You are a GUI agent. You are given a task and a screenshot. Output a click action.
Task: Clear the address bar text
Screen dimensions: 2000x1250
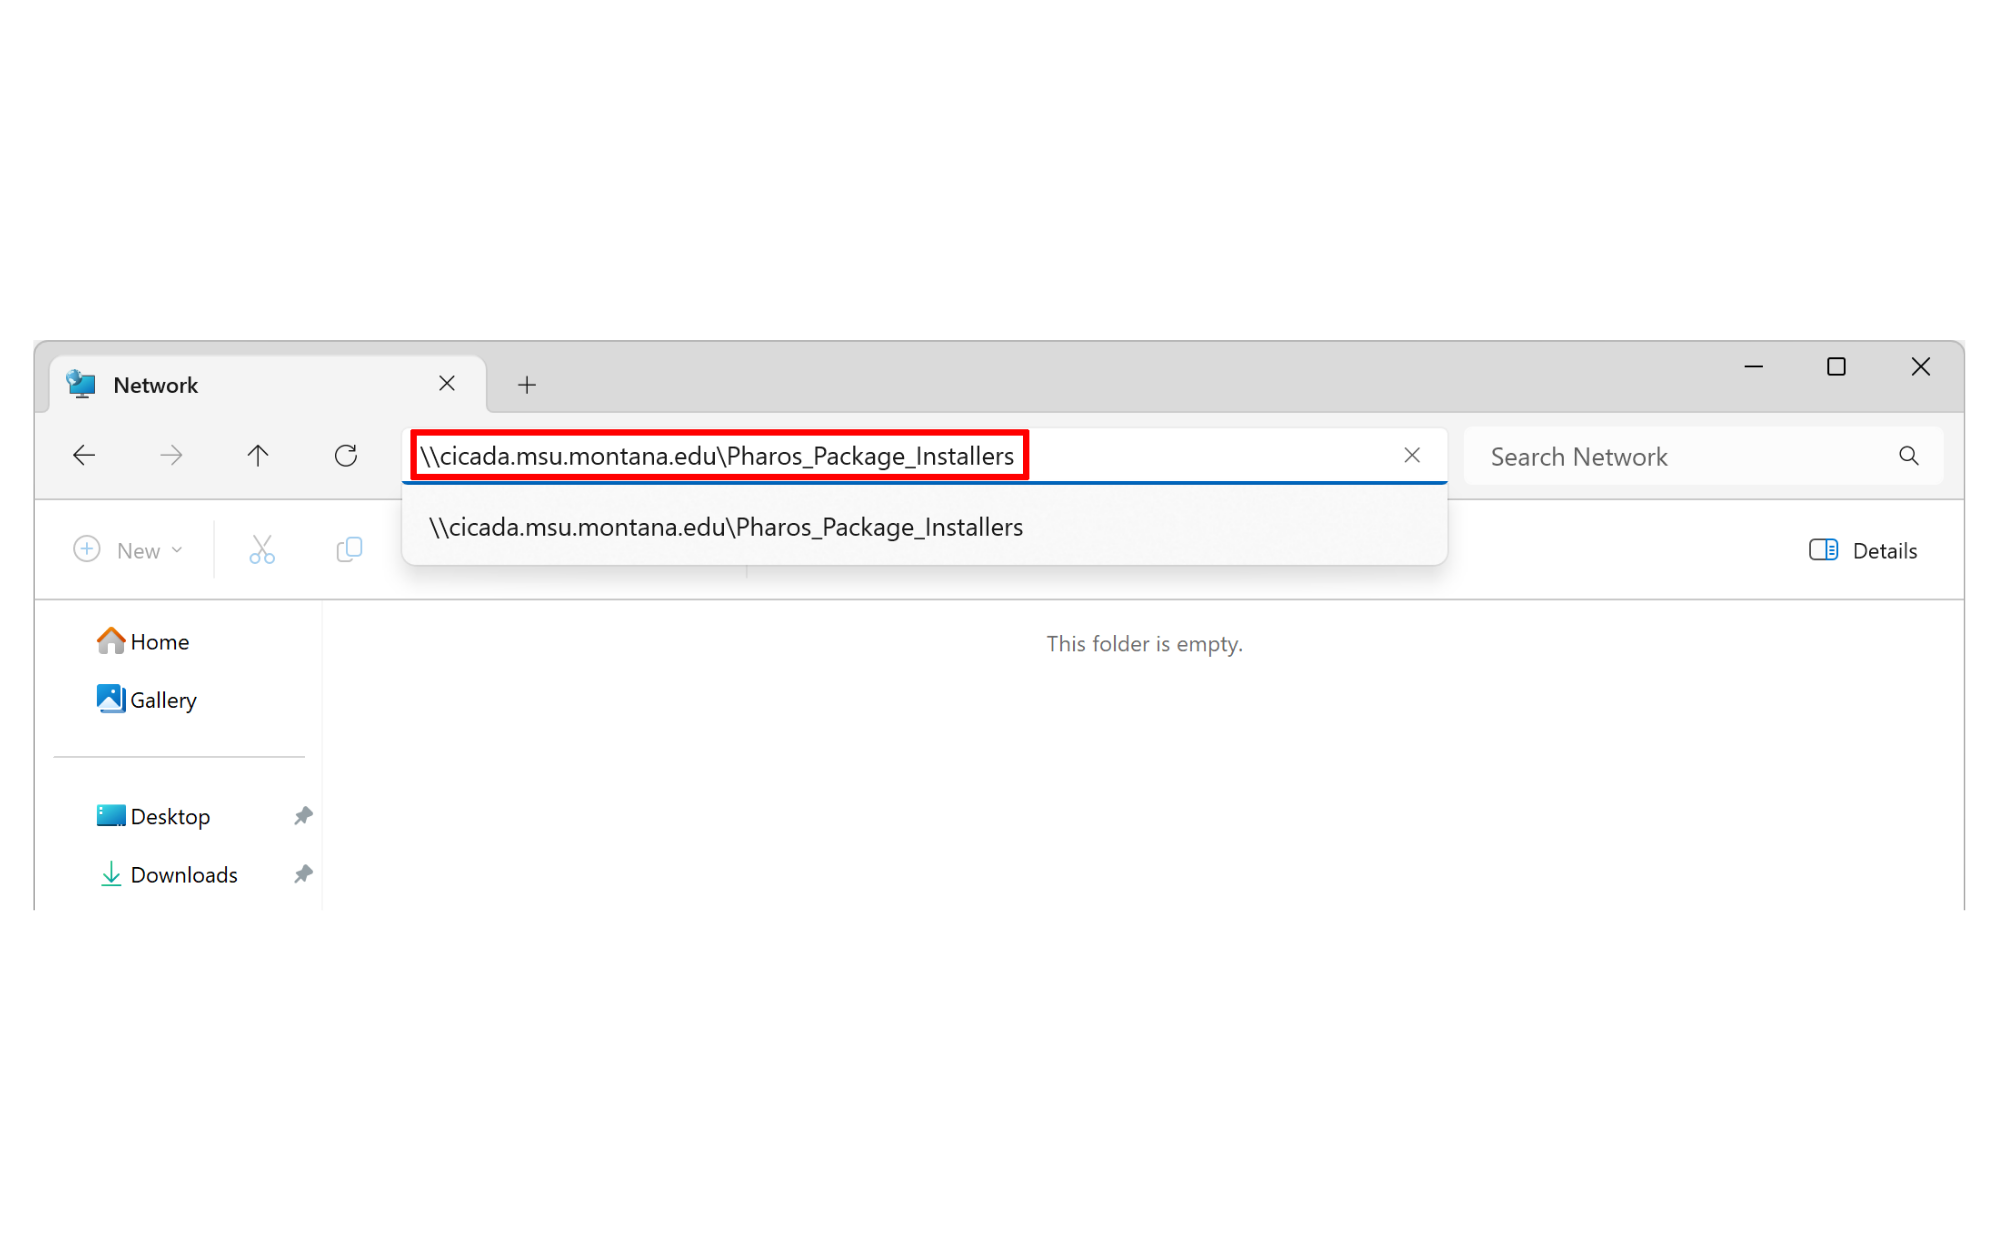tap(1411, 456)
